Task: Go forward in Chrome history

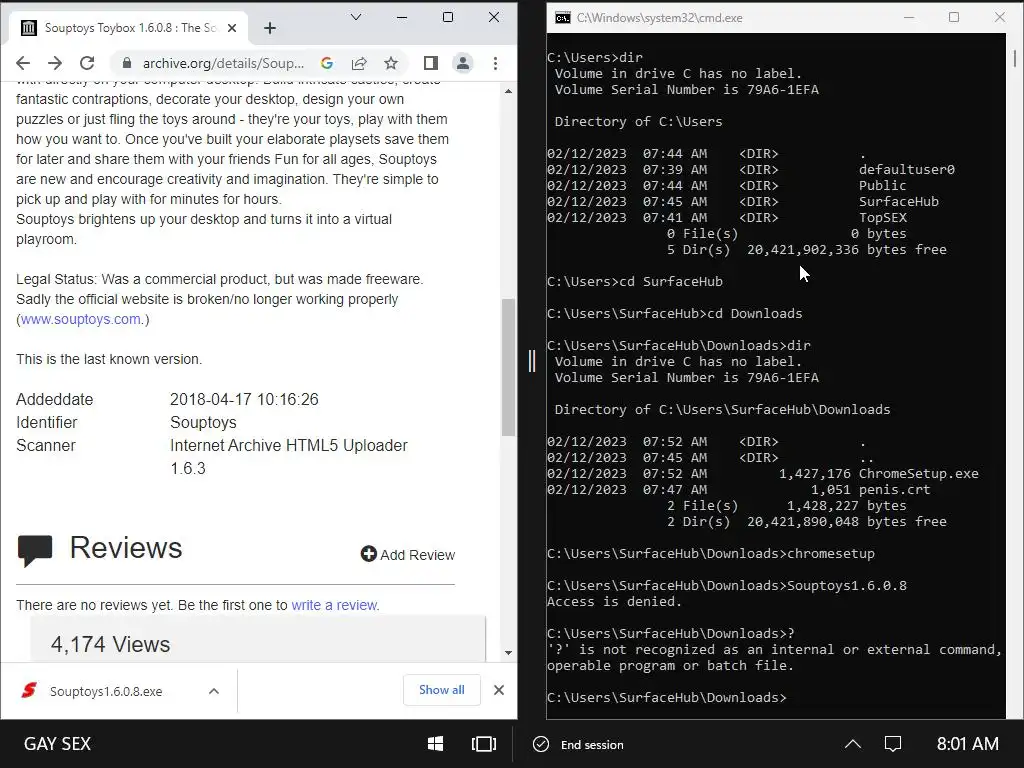Action: tap(55, 63)
